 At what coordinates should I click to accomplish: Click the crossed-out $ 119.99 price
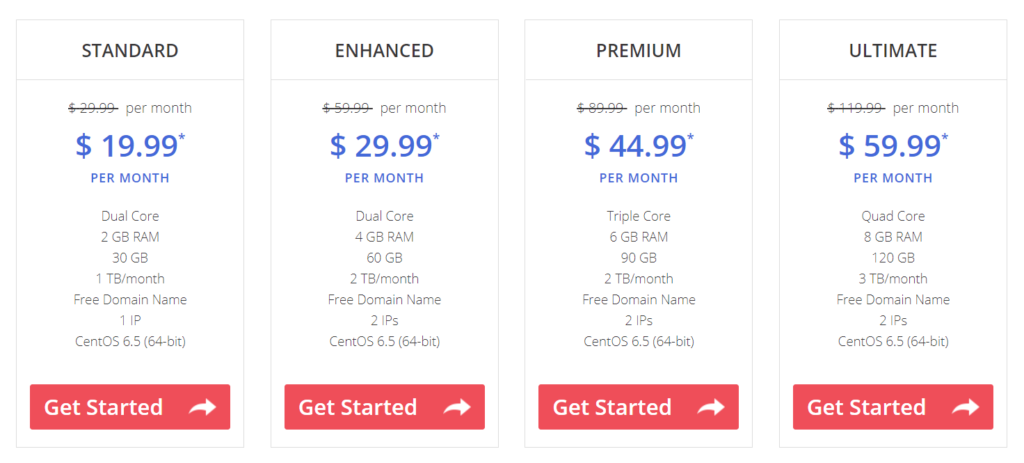tap(856, 108)
